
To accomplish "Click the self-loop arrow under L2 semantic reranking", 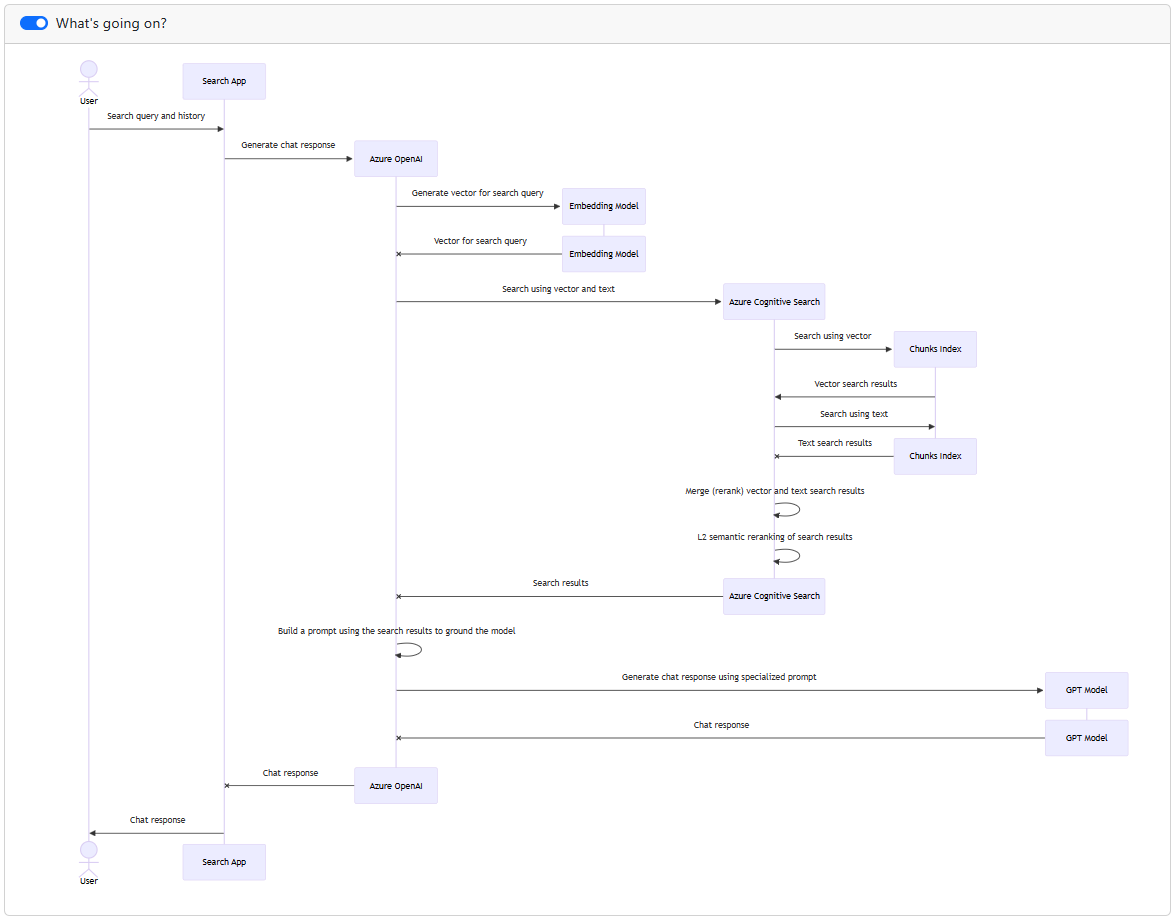I will (x=787, y=556).
